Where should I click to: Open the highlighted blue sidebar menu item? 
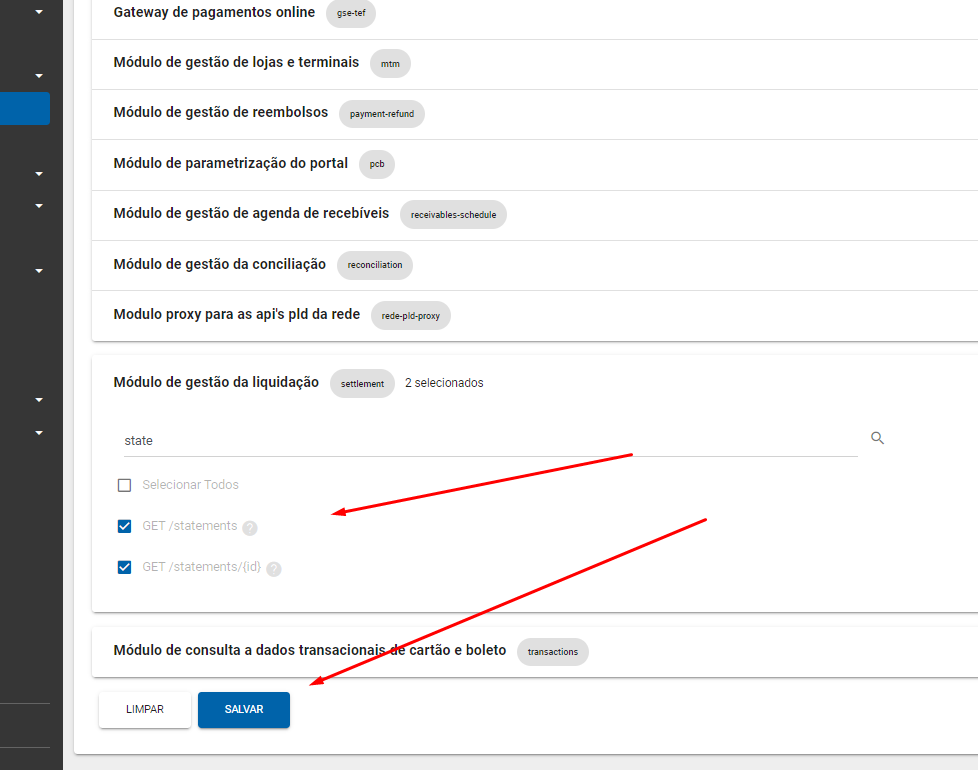[x=24, y=109]
